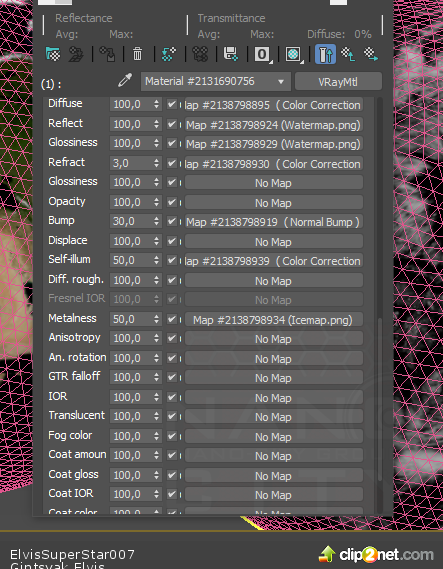Viewport: 443px width, 569px height.
Task: Click the VRayMtl material type button
Action: [338, 81]
